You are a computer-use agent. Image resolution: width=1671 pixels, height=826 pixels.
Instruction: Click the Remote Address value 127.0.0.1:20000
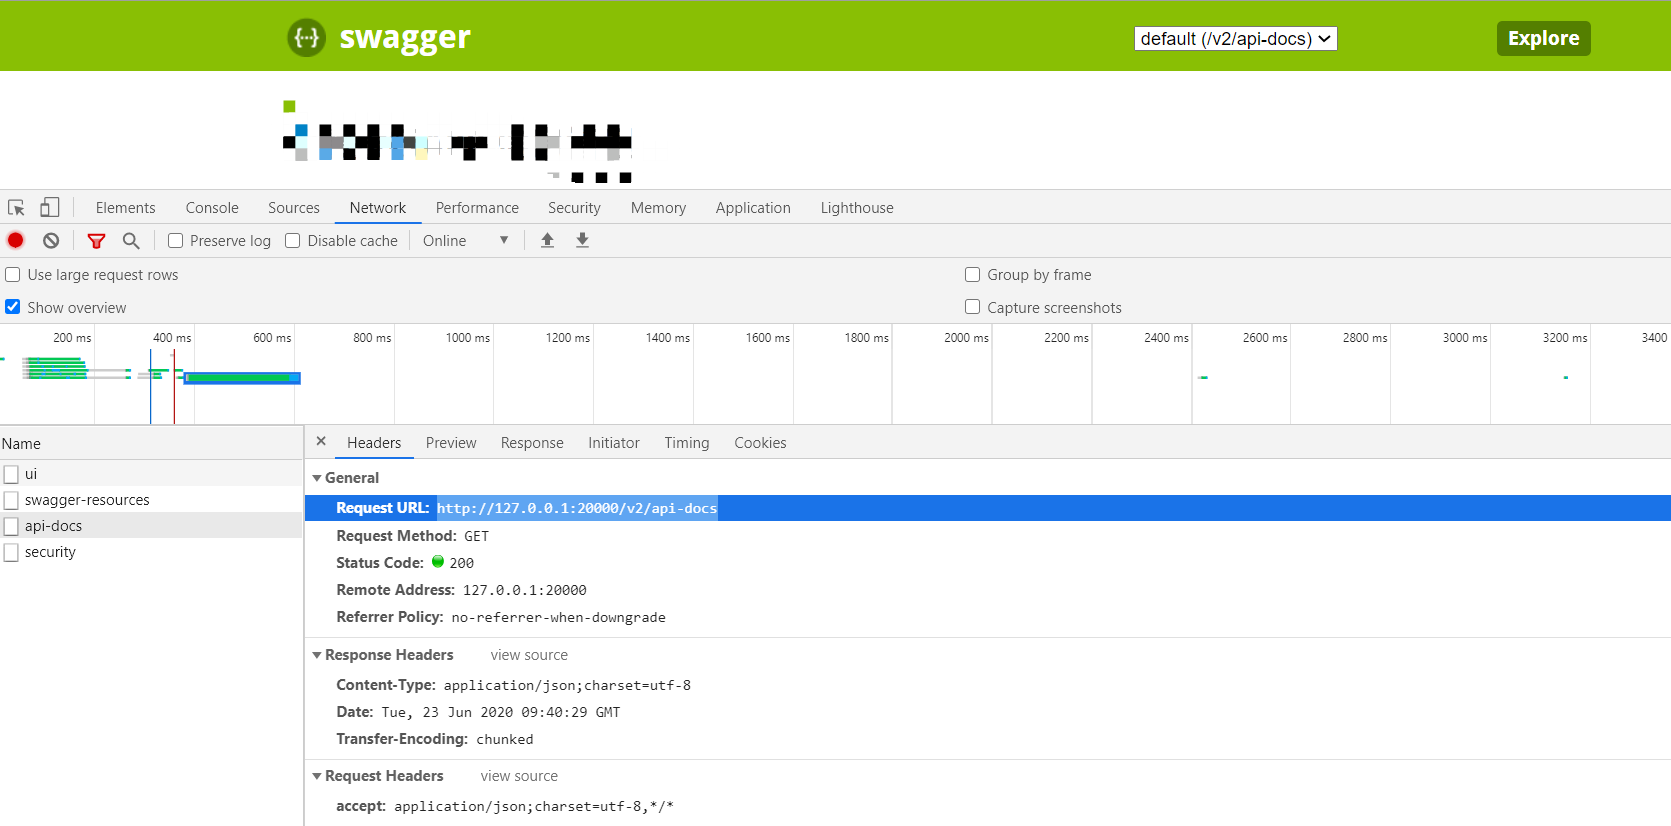525,590
